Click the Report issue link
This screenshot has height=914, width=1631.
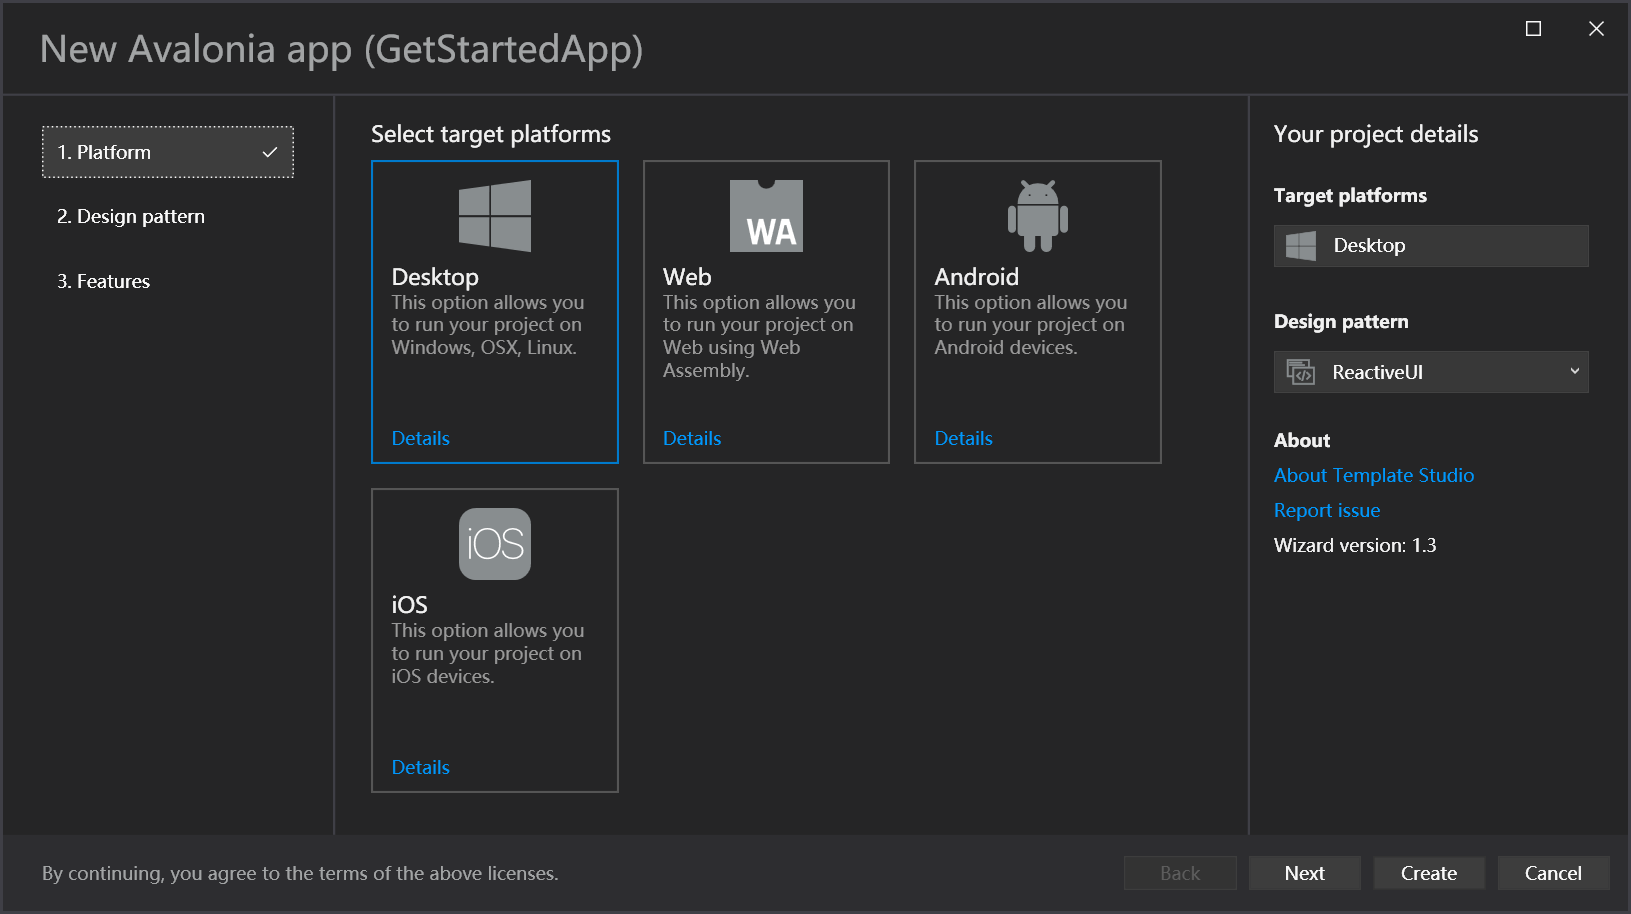pos(1326,510)
